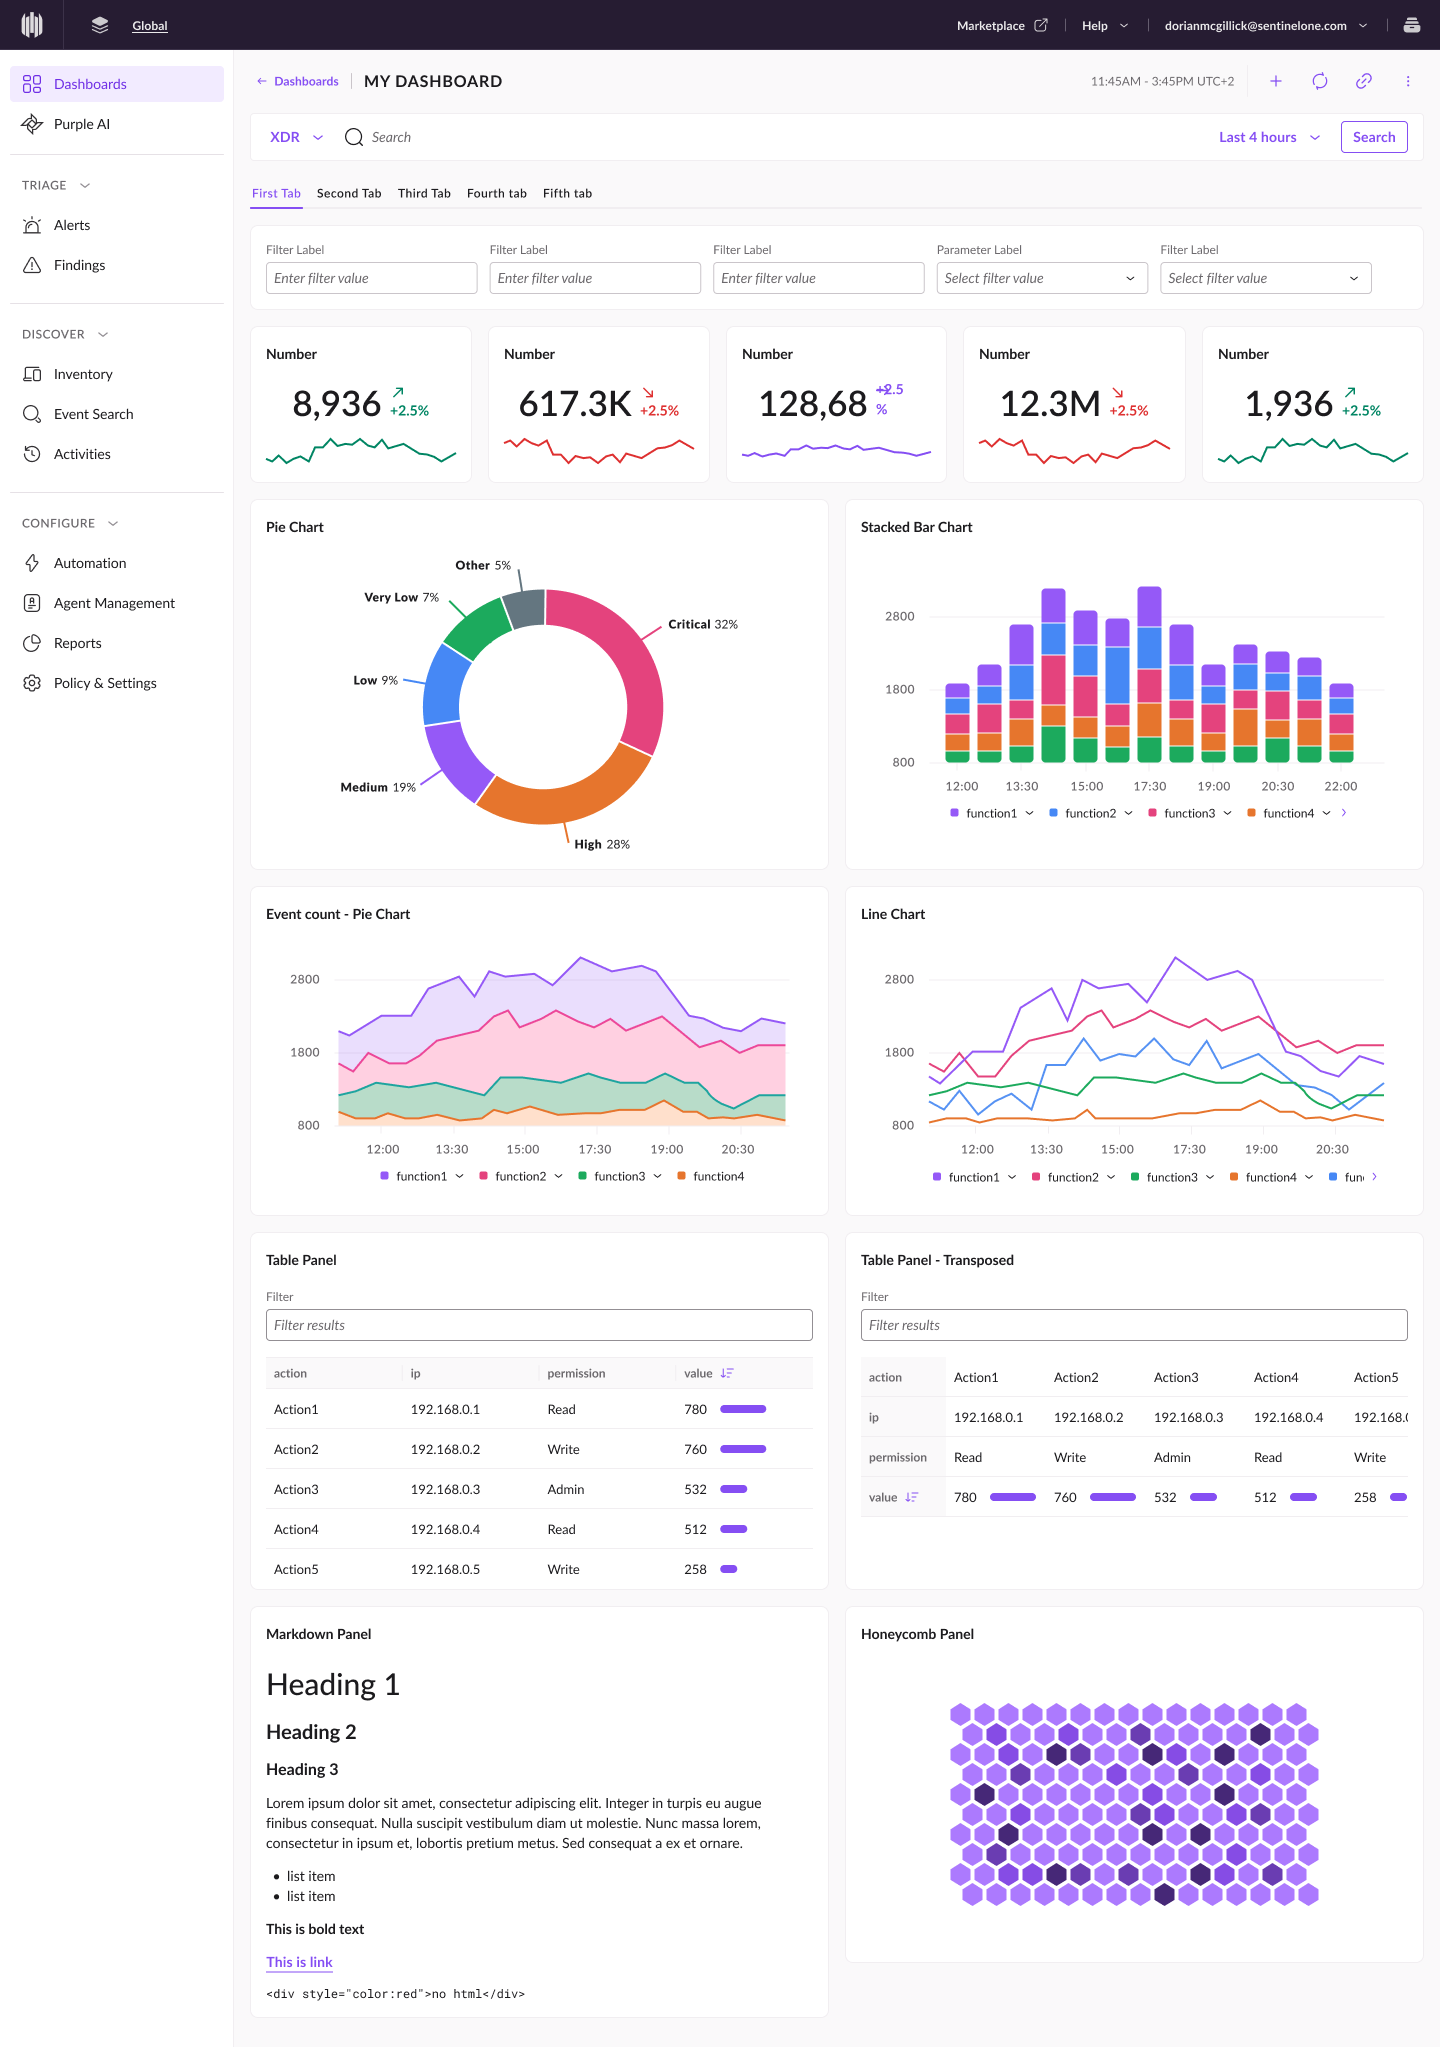Sort Table Panel by value column icon
The image size is (1440, 2047).
(x=727, y=1373)
